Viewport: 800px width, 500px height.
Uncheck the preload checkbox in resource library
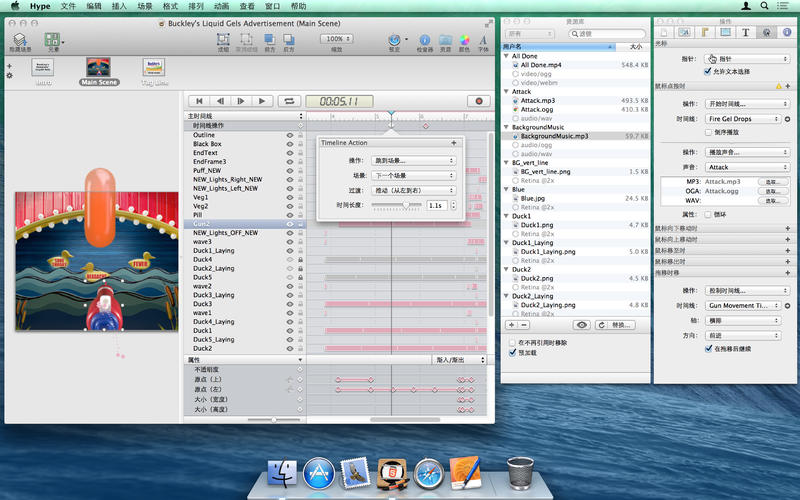511,352
